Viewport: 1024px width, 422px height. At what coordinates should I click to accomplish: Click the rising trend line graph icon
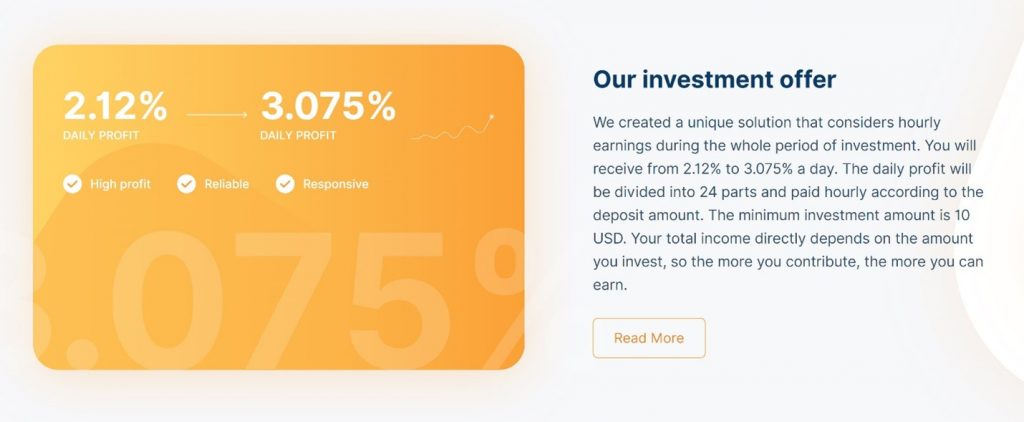(452, 128)
